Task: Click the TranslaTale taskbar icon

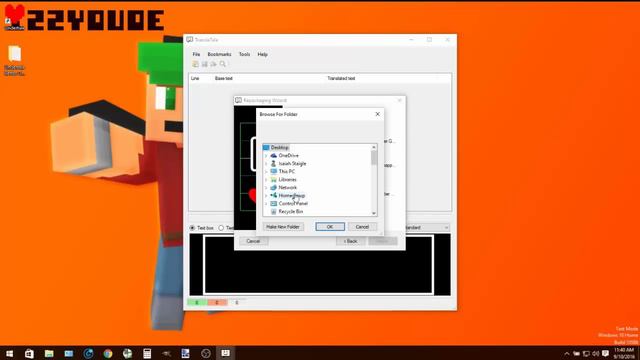Action: tap(225, 353)
